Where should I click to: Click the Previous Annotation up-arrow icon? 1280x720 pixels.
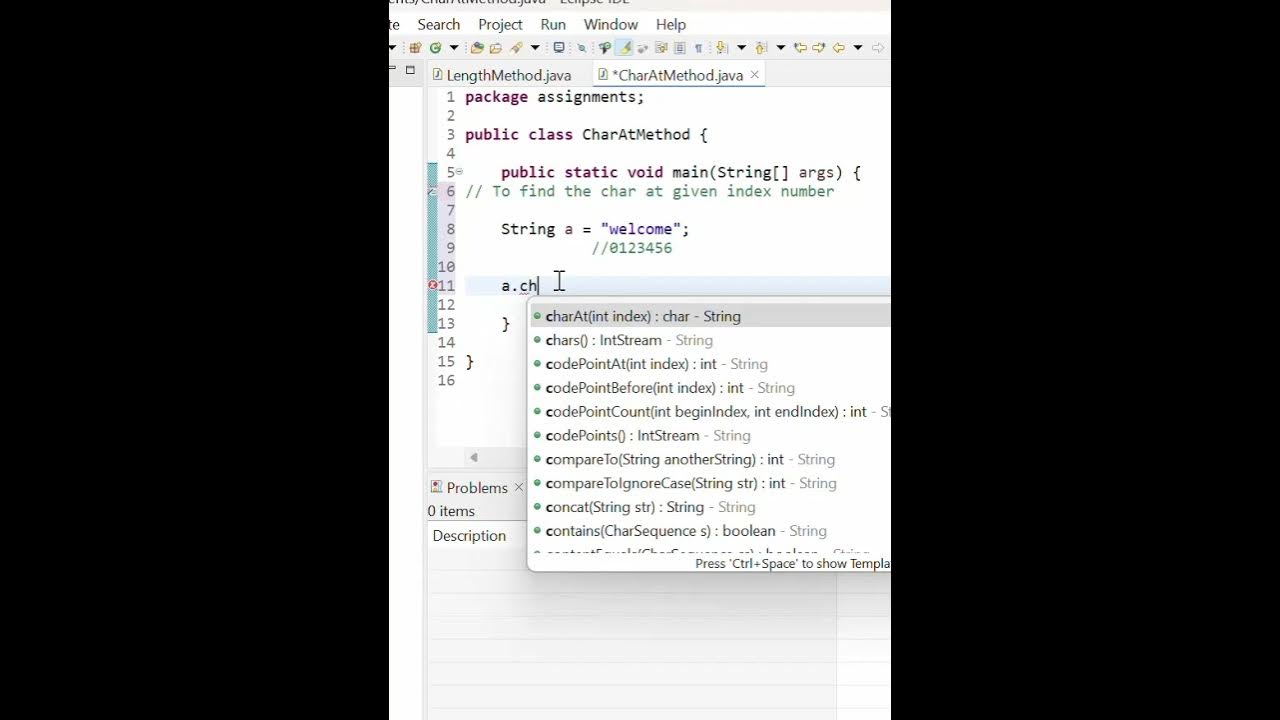[759, 48]
